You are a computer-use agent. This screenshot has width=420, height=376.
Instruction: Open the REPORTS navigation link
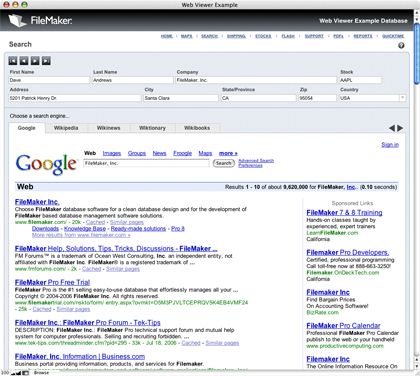point(363,36)
